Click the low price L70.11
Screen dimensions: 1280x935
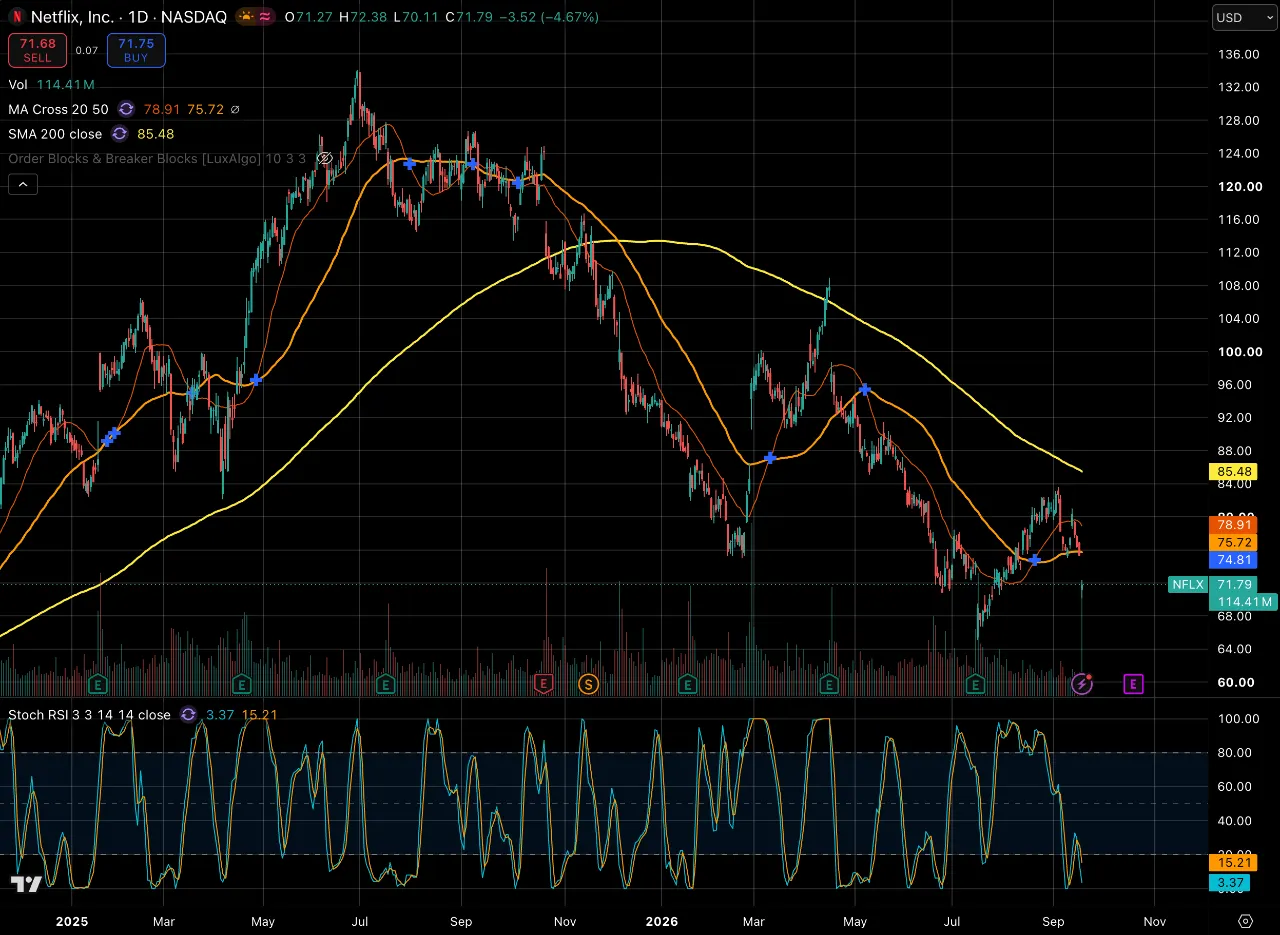click(415, 17)
